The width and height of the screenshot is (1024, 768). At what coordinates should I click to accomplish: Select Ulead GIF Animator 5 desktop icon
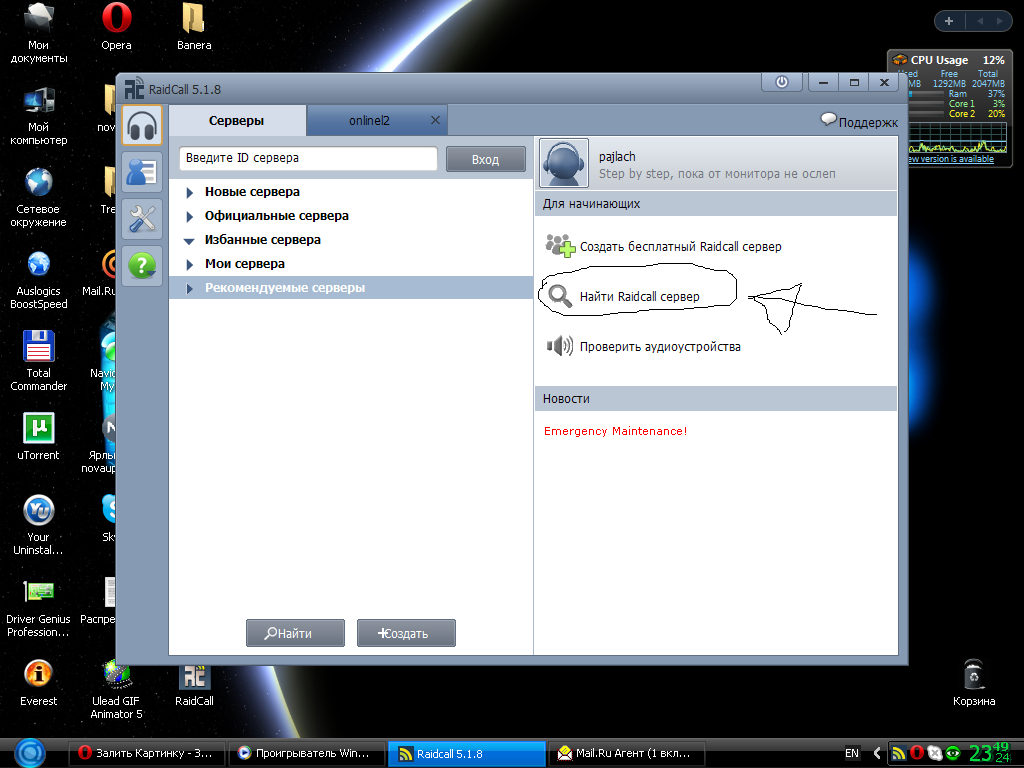pos(116,689)
